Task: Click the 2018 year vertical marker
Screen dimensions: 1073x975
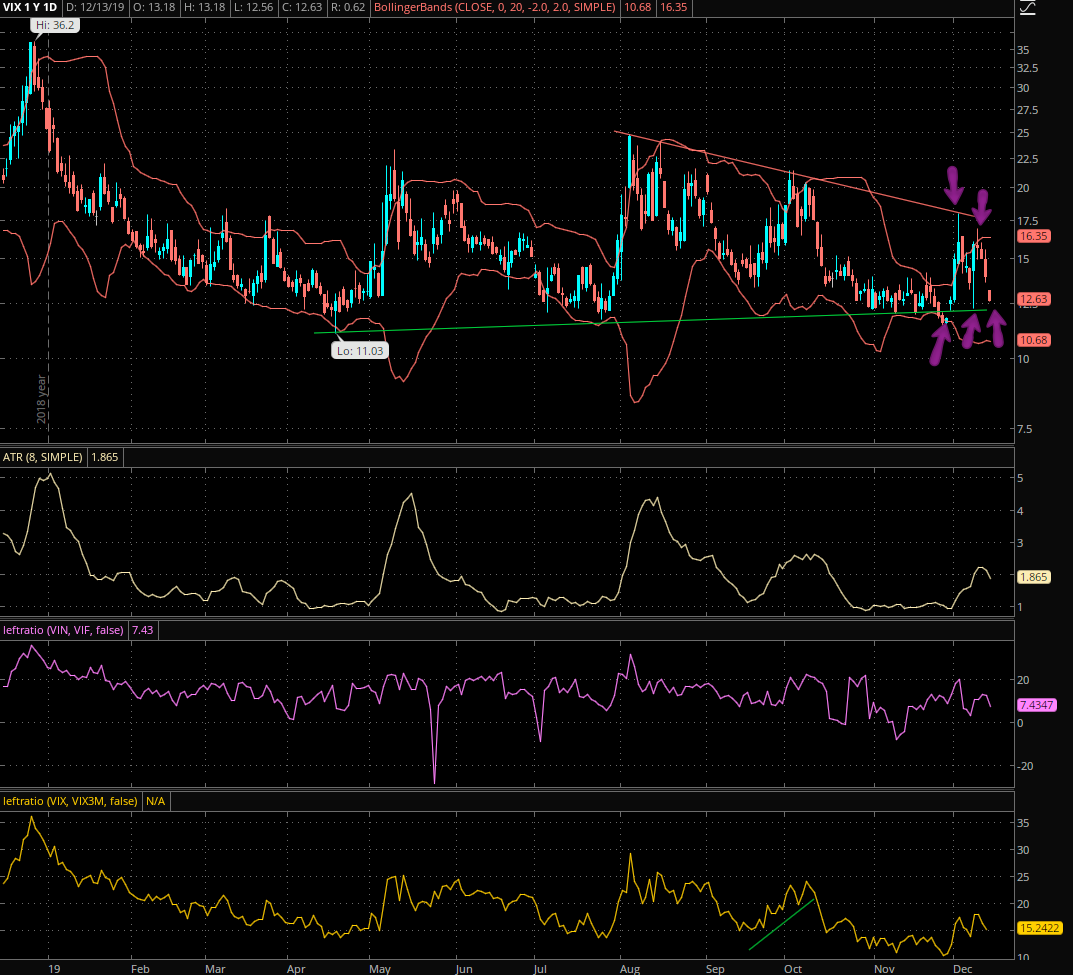Action: (x=42, y=400)
